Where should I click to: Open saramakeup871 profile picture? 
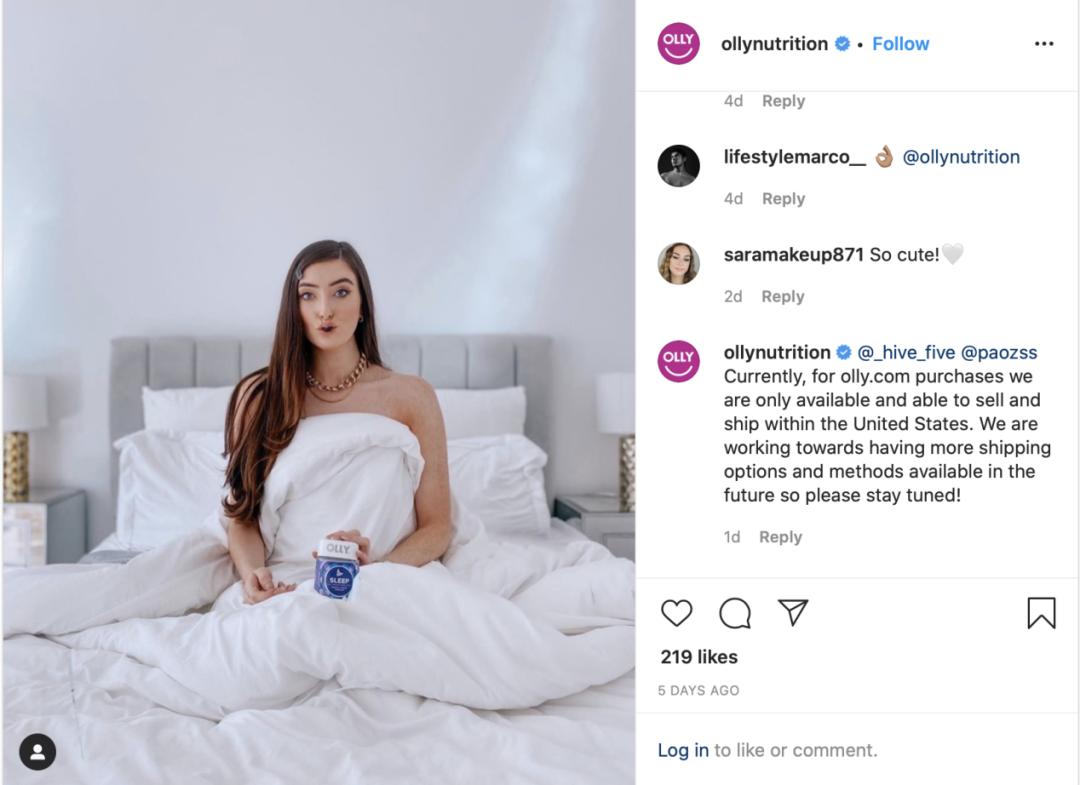[678, 263]
